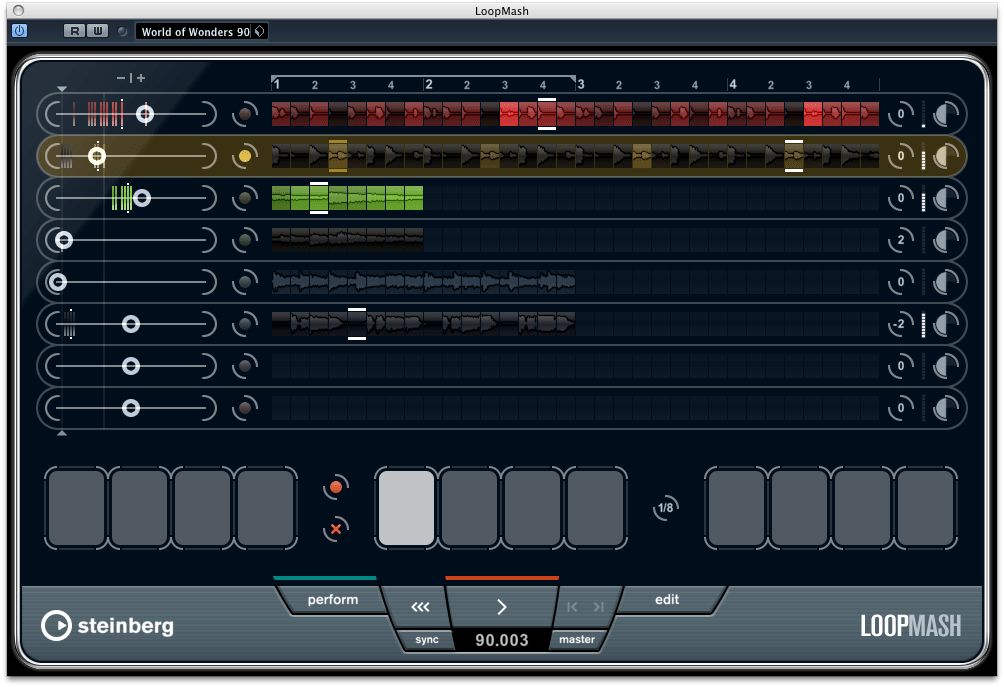Click the dry/wet icon on the top track
The image size is (1004, 687).
point(946,113)
